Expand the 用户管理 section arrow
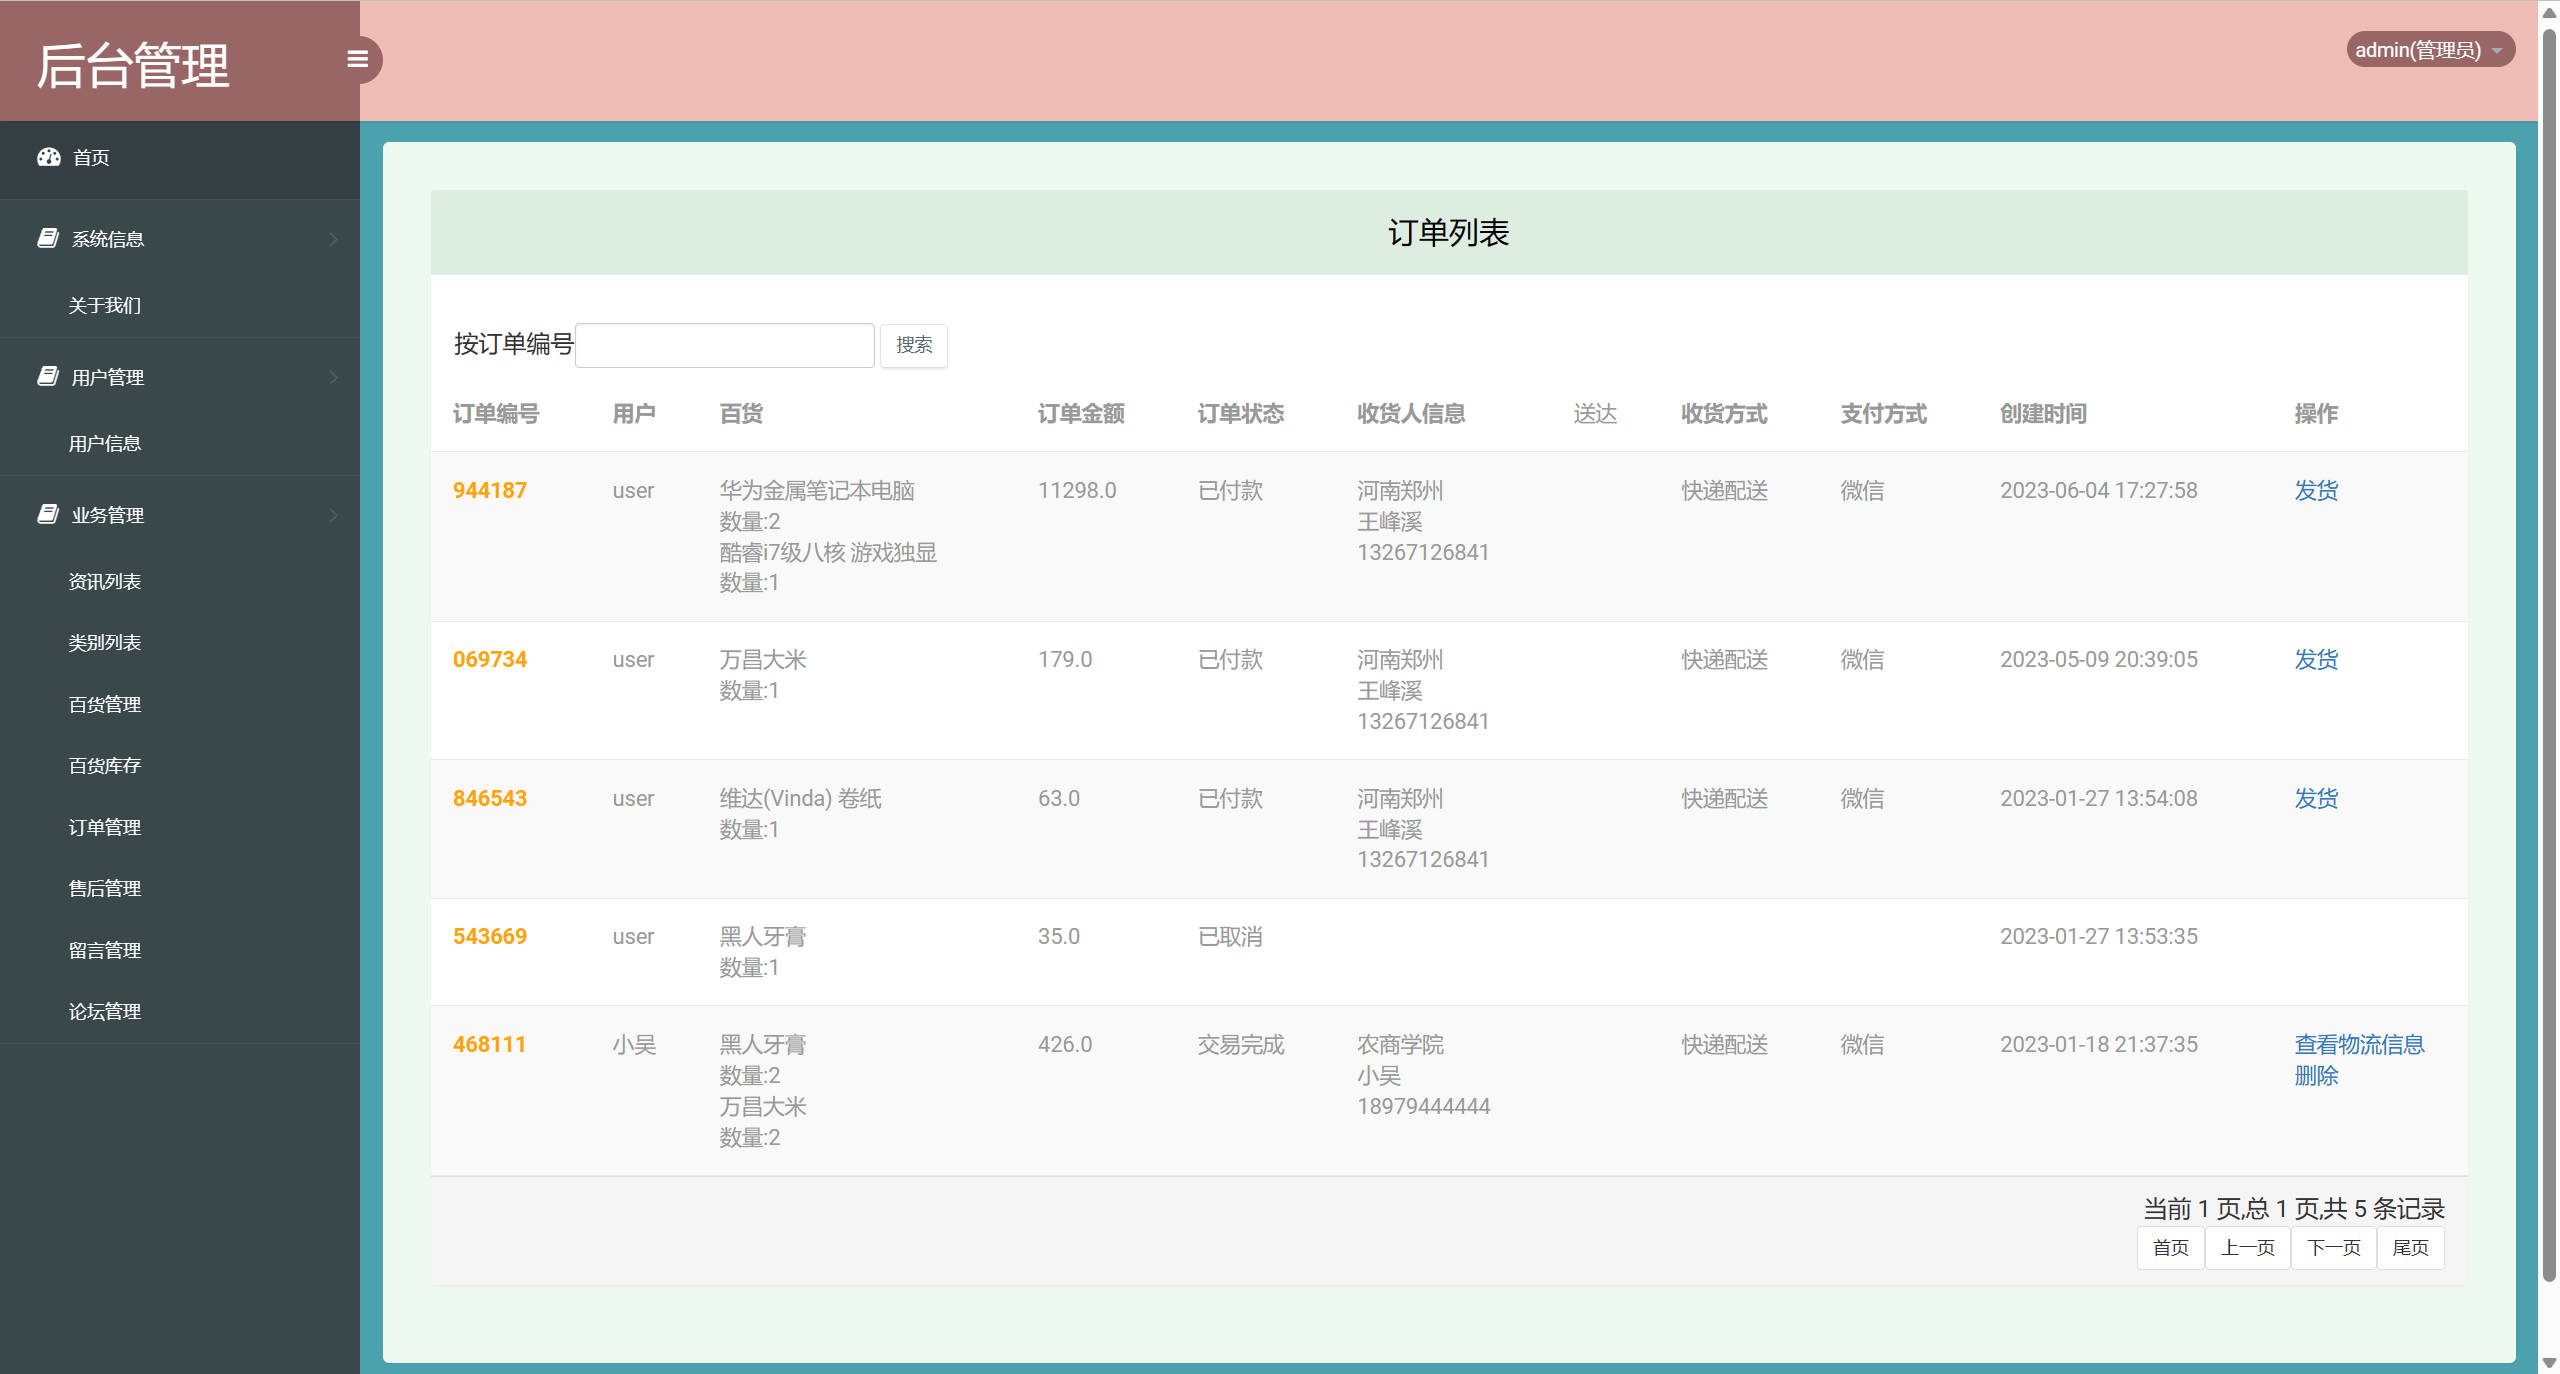This screenshot has width=2560, height=1374. click(x=334, y=376)
